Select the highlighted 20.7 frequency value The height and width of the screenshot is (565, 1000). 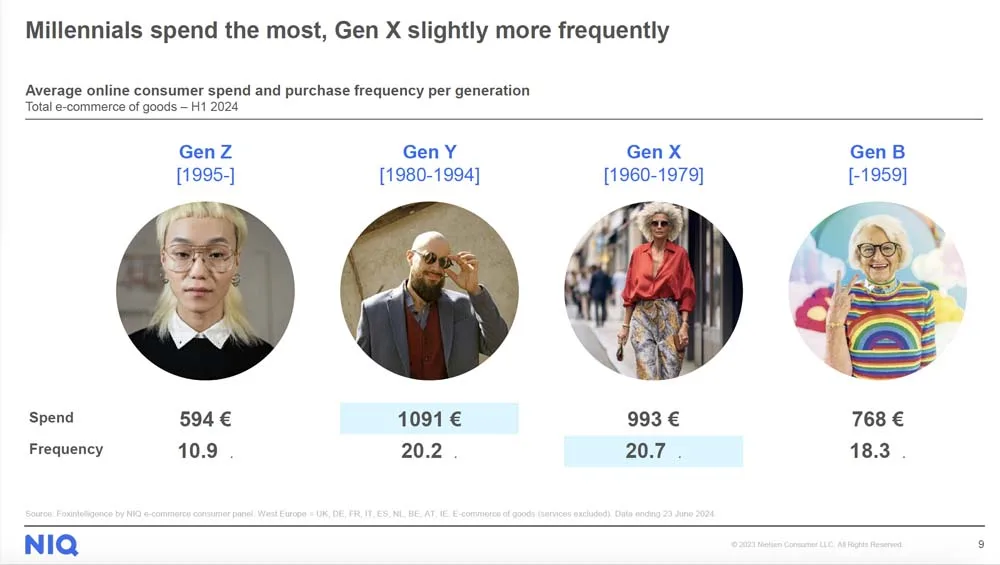pos(646,451)
